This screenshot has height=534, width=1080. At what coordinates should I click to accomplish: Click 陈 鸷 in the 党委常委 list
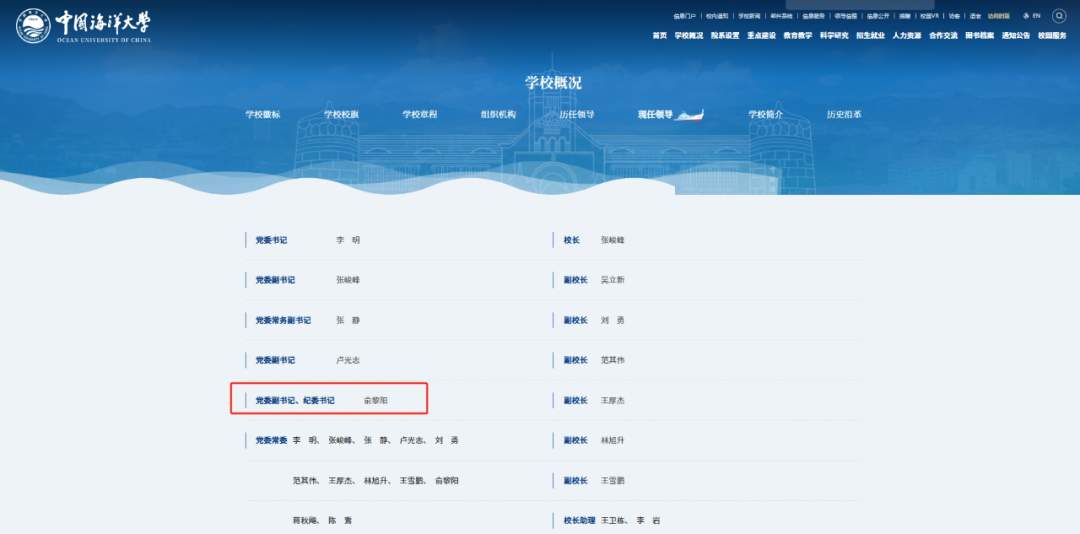point(341,521)
